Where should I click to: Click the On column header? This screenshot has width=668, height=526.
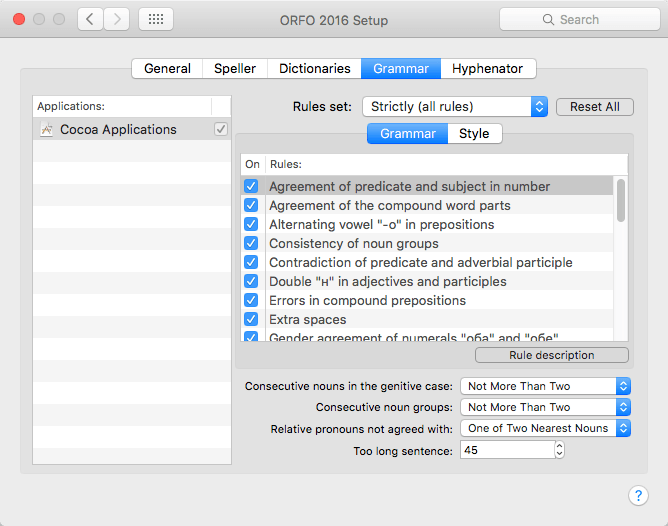(253, 164)
